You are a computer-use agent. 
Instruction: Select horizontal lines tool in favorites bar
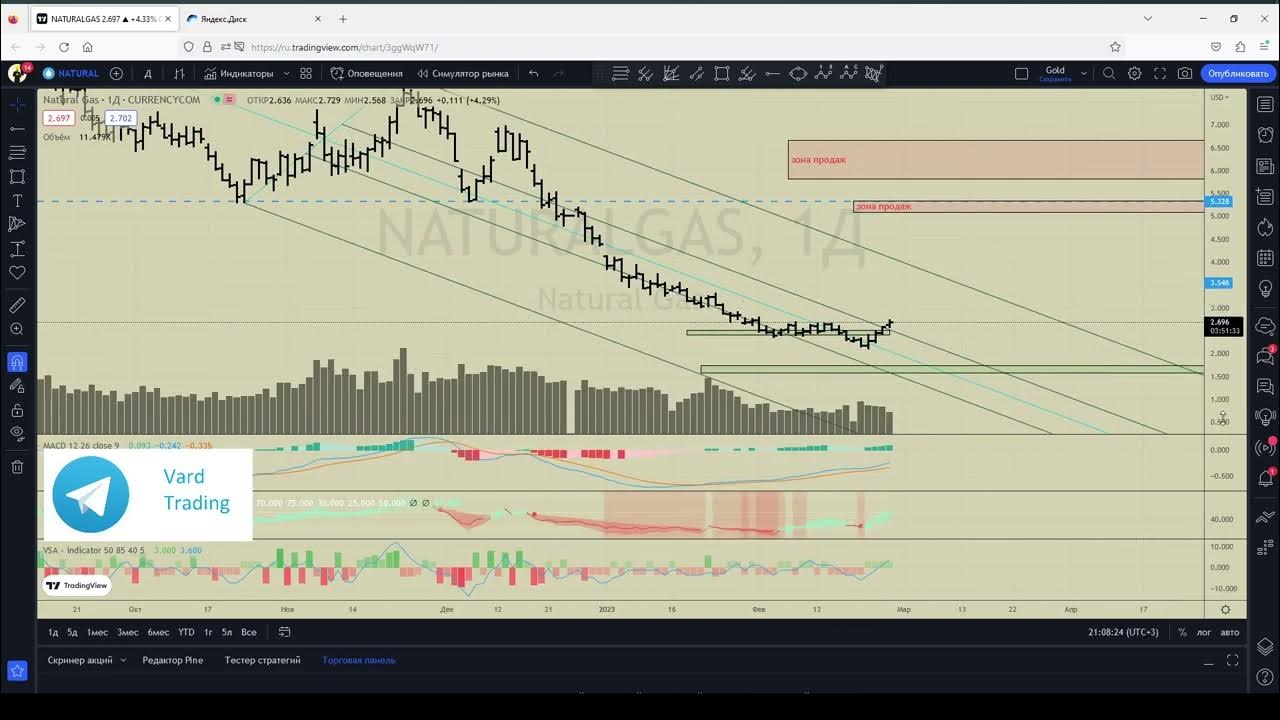(621, 73)
